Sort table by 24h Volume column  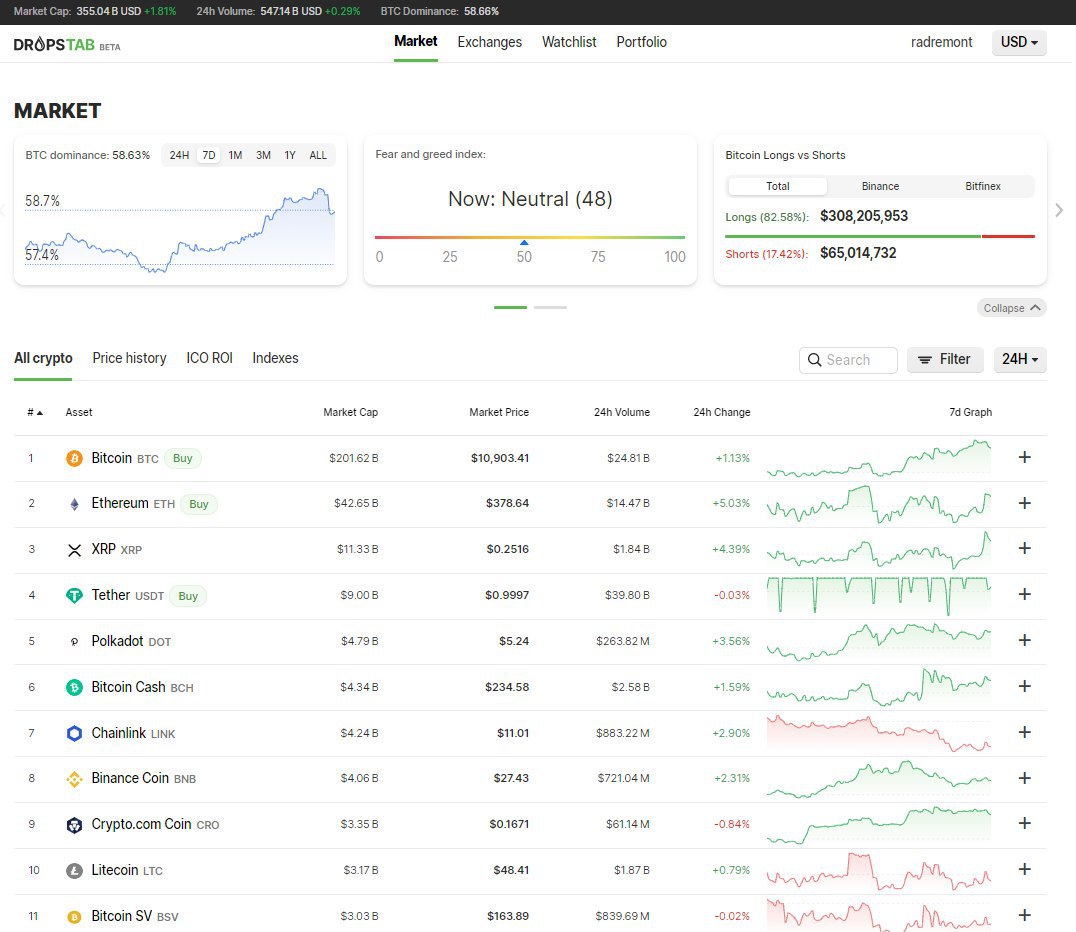pyautogui.click(x=622, y=412)
